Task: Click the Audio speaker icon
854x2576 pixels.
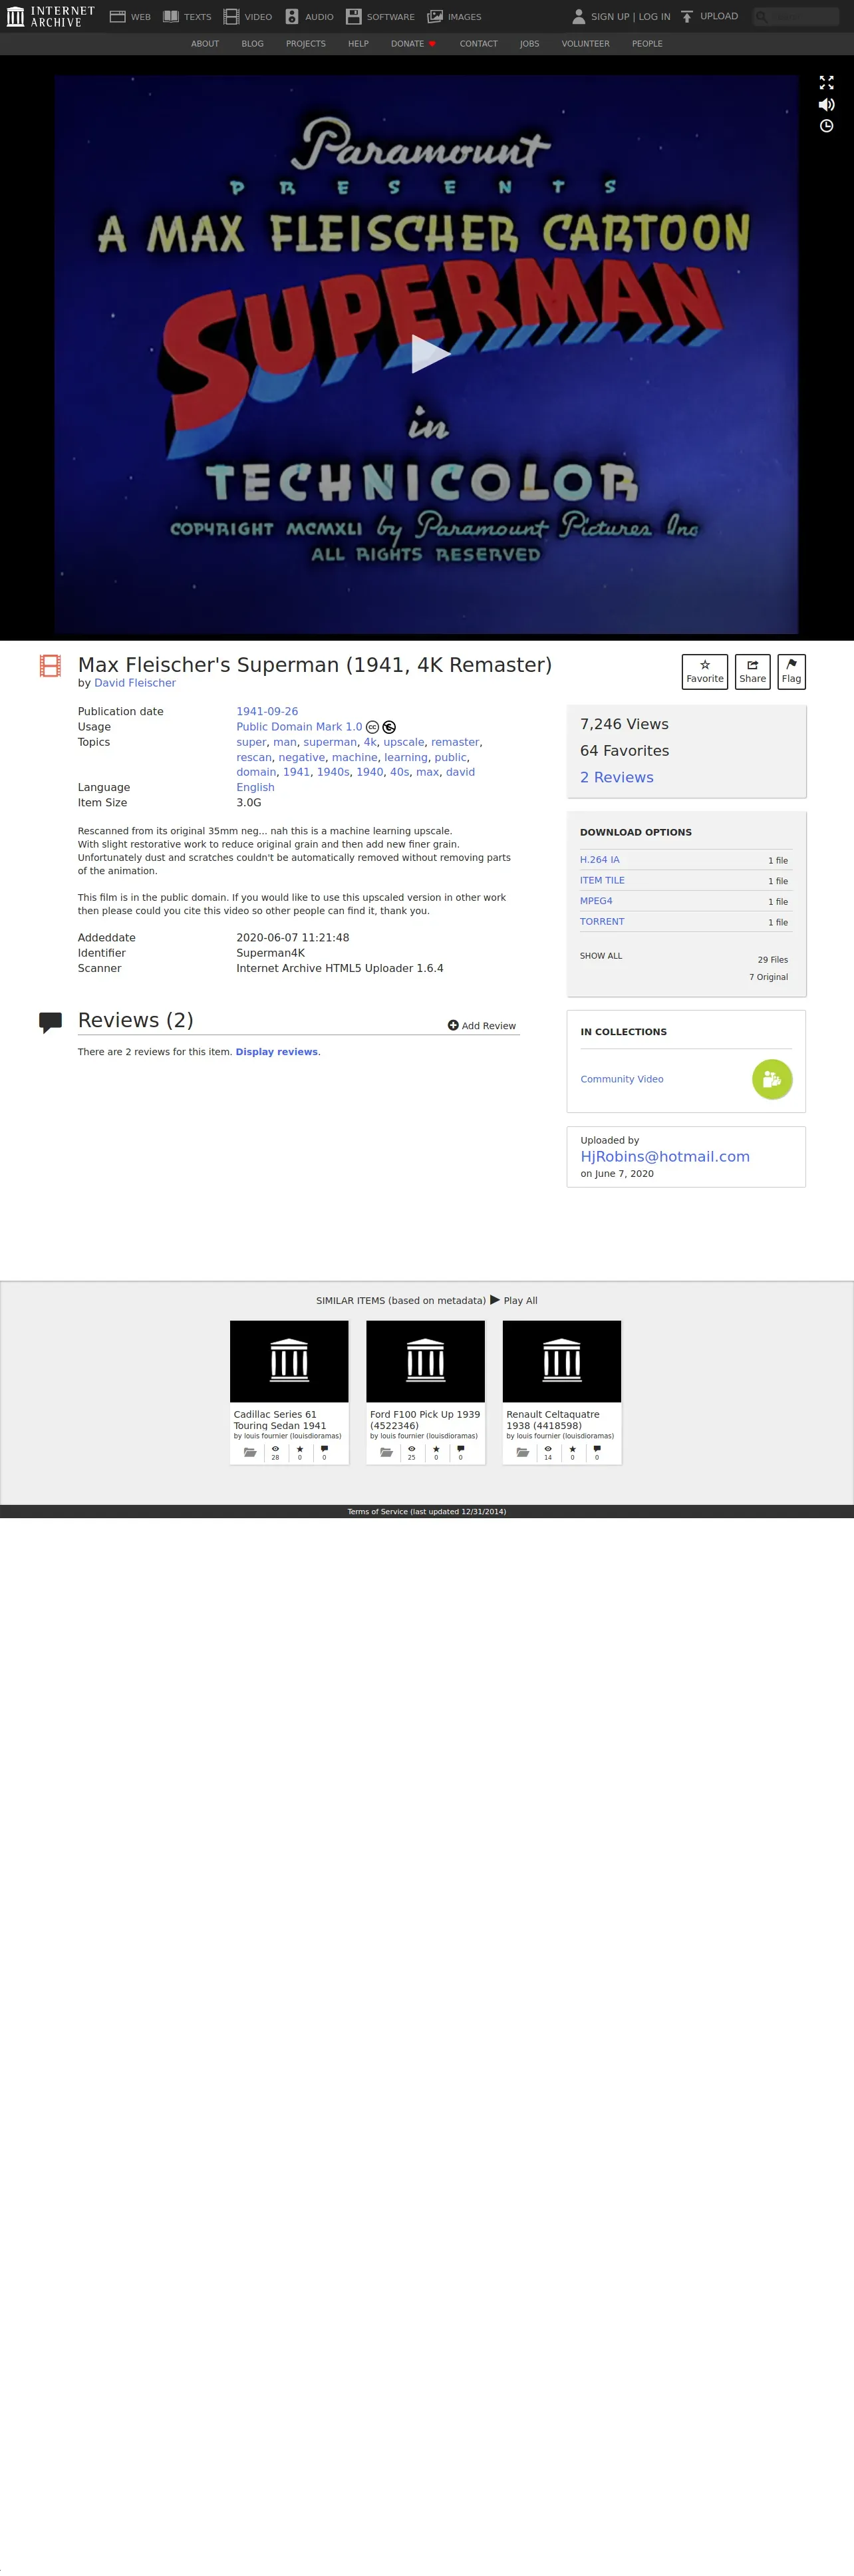Action: pyautogui.click(x=292, y=16)
